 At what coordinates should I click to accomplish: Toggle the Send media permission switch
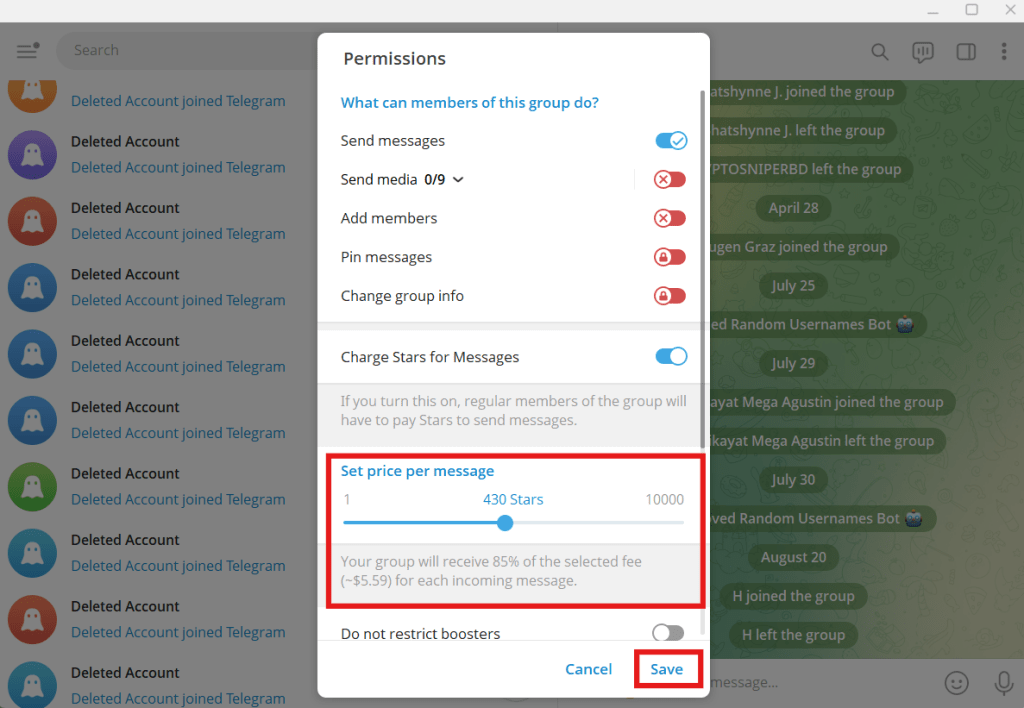pyautogui.click(x=670, y=180)
